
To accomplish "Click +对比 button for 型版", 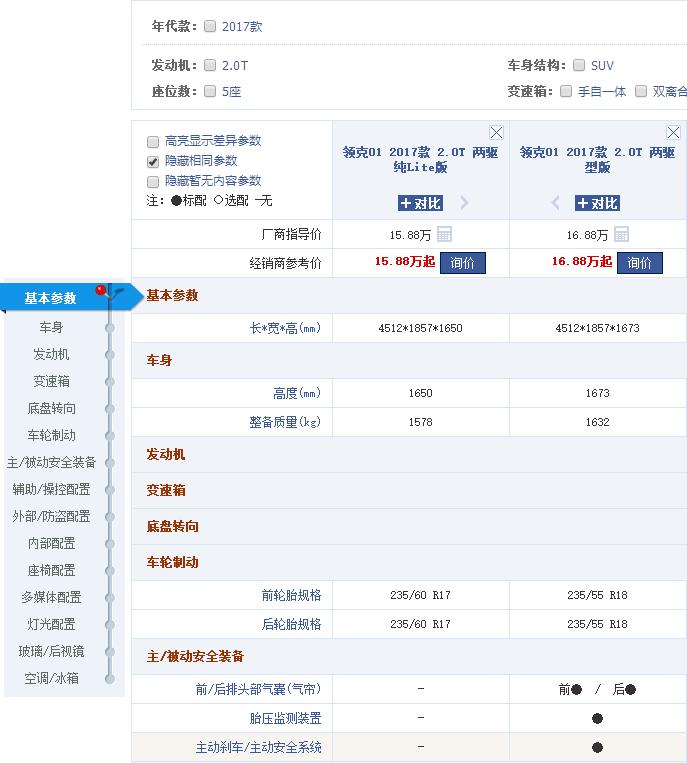I will tap(597, 203).
